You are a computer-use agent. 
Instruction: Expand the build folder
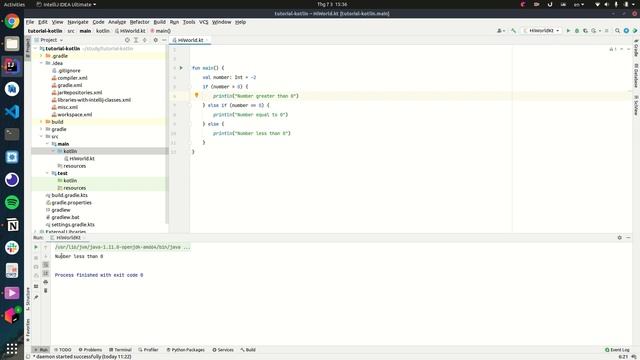41,122
